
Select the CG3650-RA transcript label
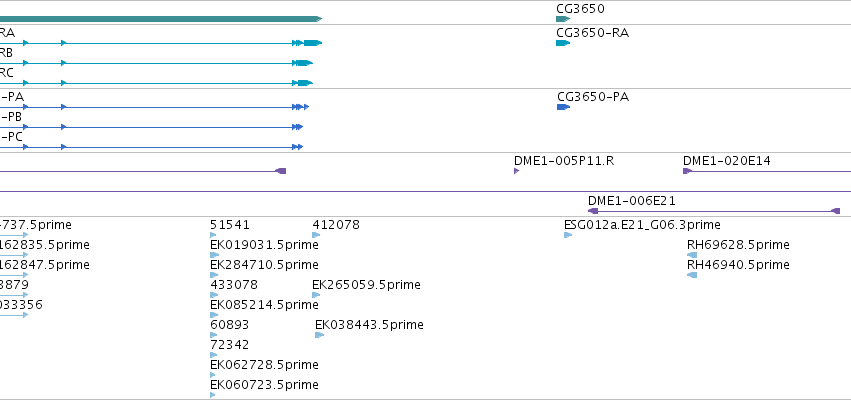click(593, 33)
